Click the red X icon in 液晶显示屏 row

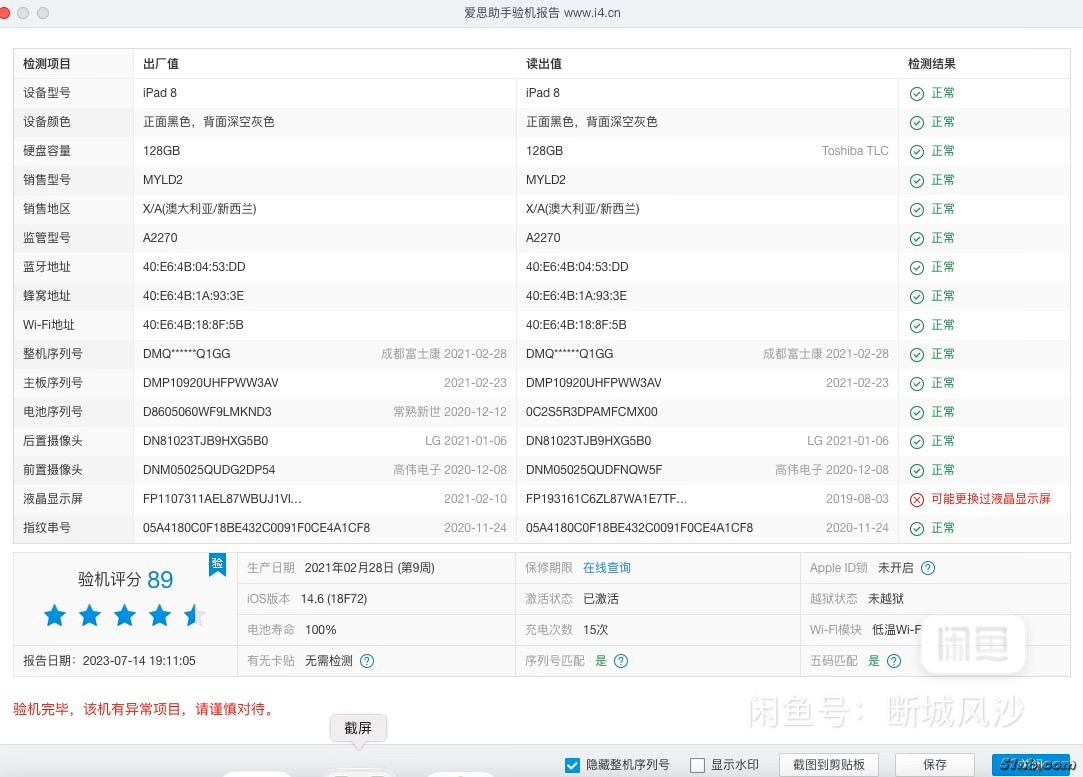tap(916, 499)
